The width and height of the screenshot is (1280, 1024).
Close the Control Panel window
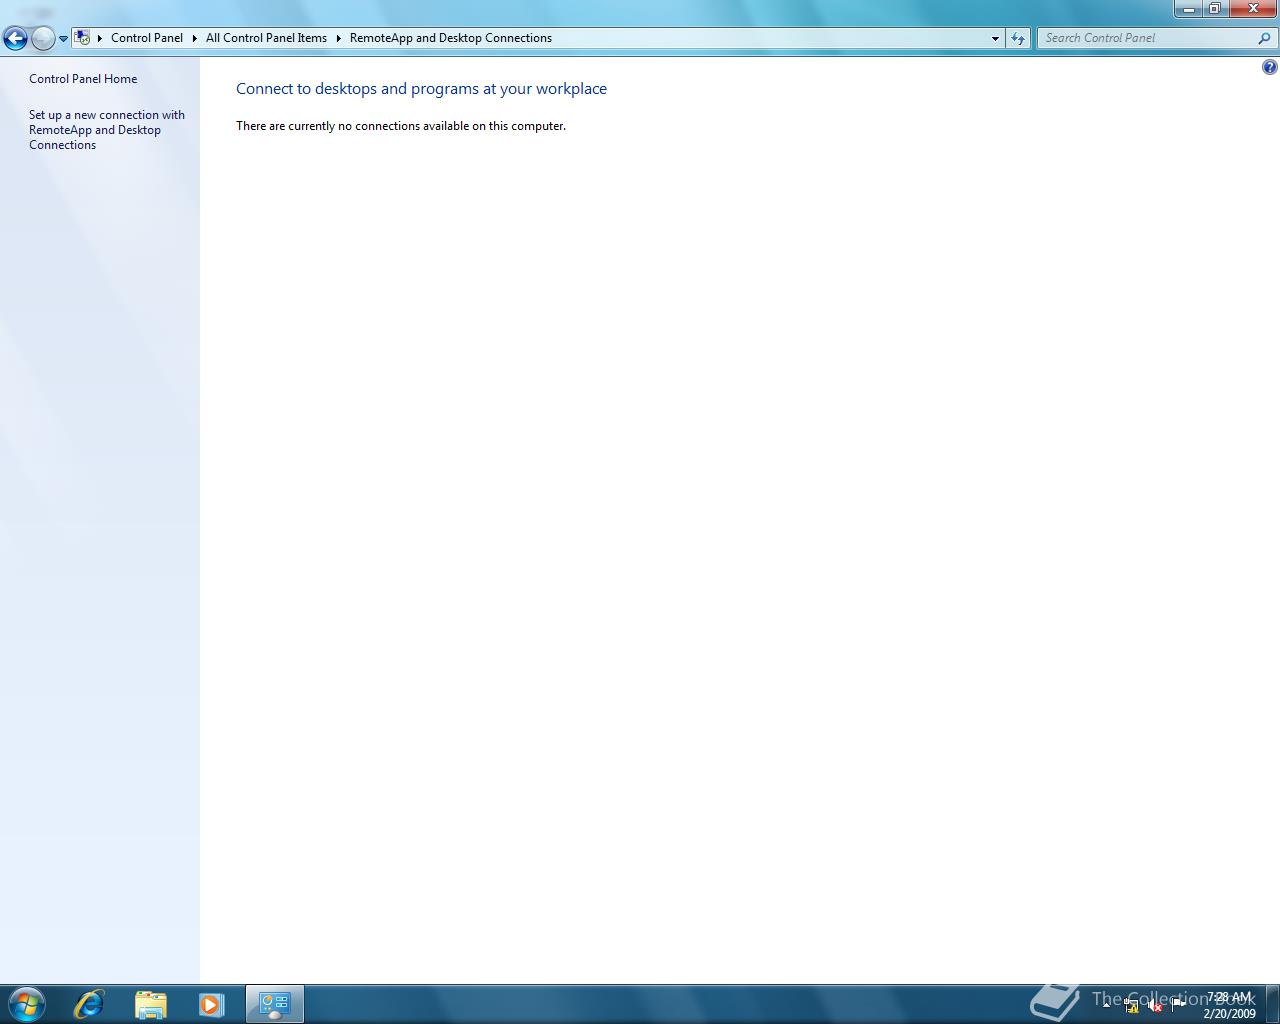1253,8
